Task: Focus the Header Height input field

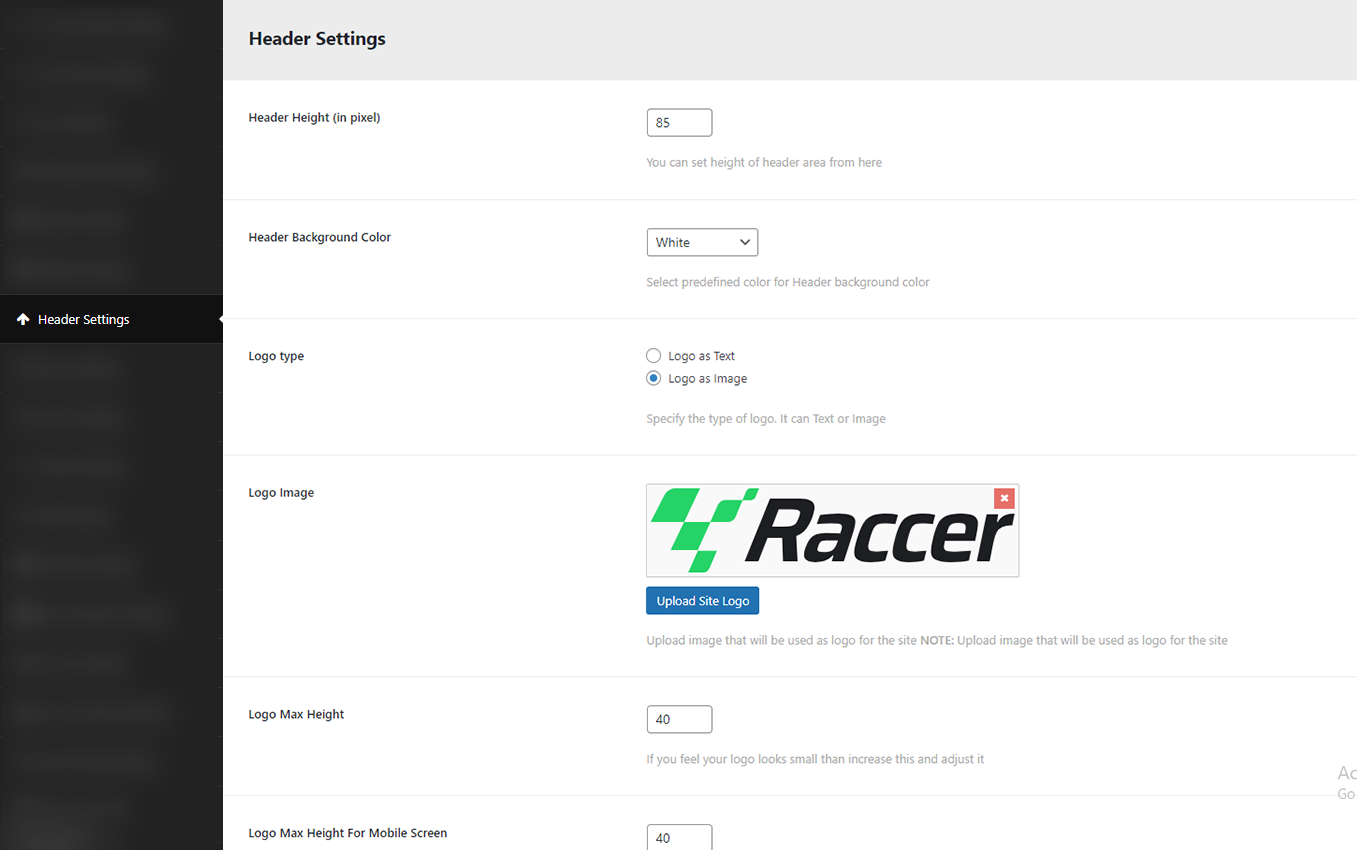Action: (x=680, y=123)
